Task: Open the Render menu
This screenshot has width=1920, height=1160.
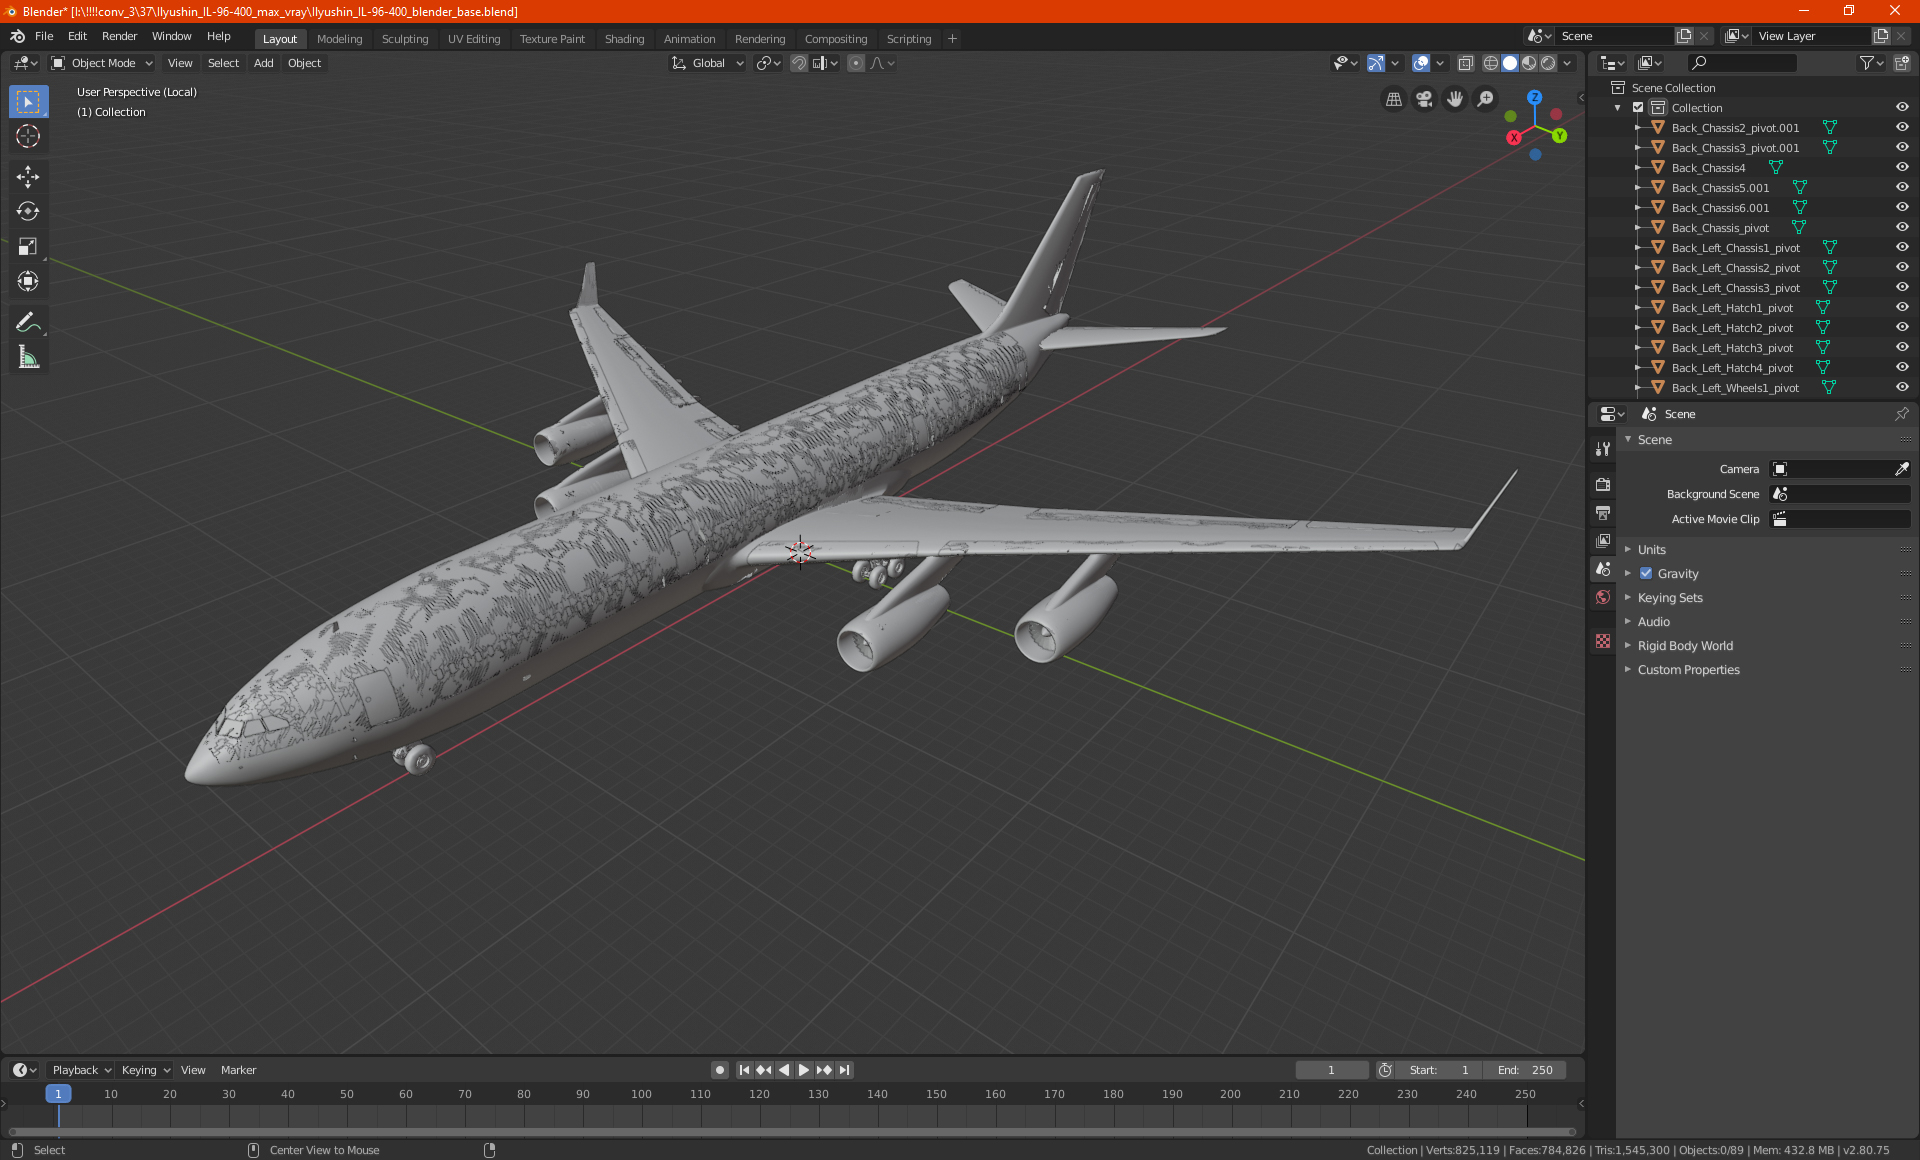Action: [x=119, y=36]
